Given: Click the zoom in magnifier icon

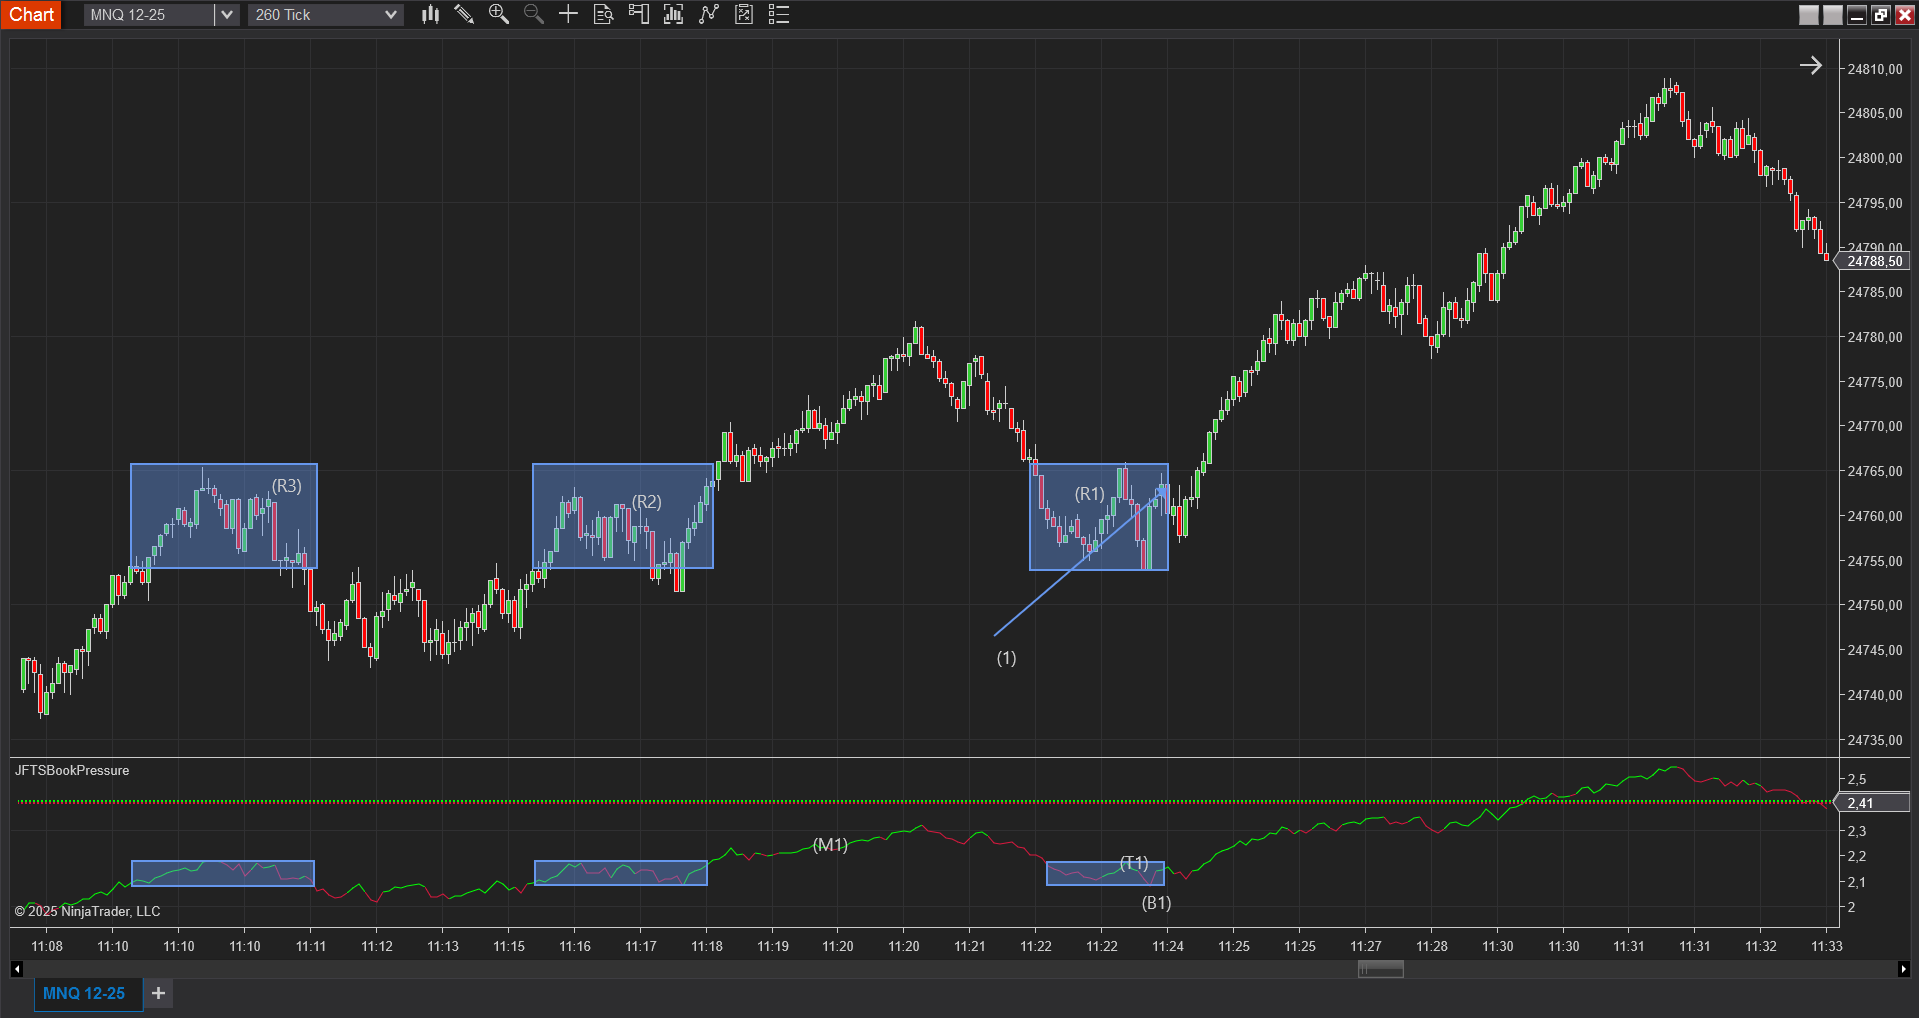Looking at the screenshot, I should pyautogui.click(x=498, y=14).
